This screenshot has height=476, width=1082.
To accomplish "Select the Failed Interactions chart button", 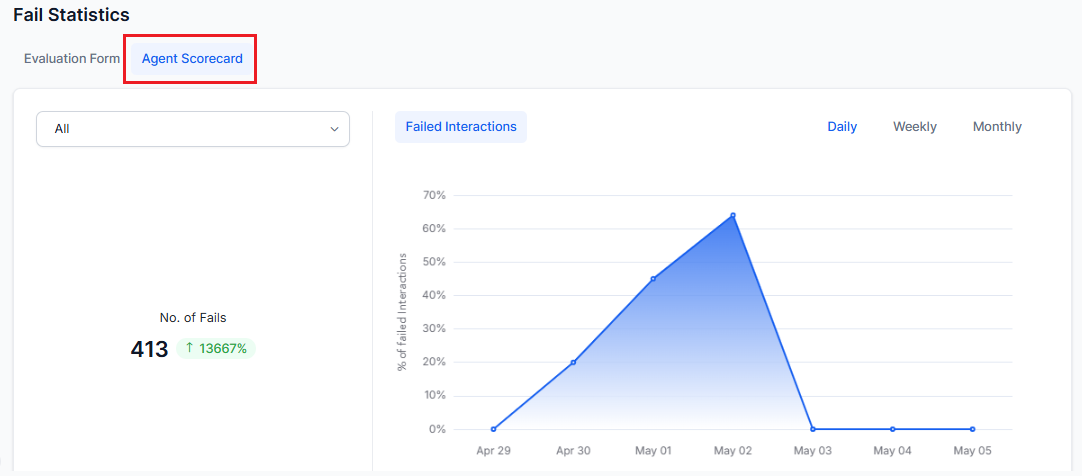I will tap(460, 127).
